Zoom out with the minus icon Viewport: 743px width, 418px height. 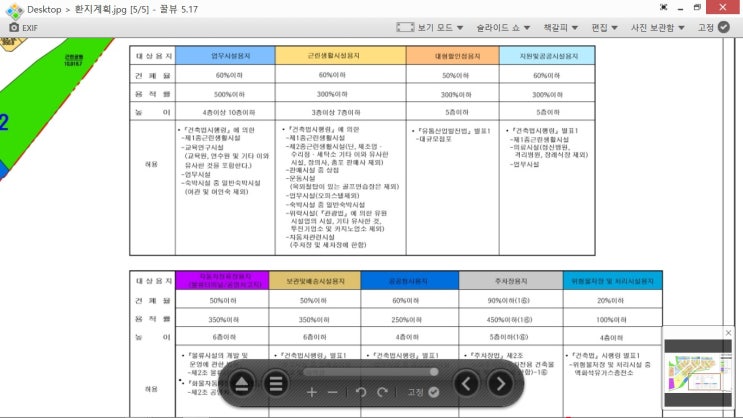tap(333, 392)
